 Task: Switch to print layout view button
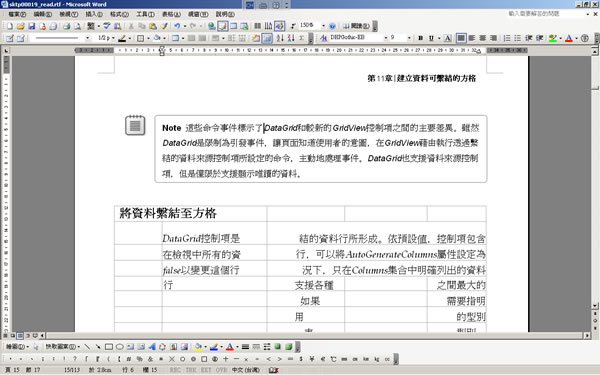pos(20,336)
